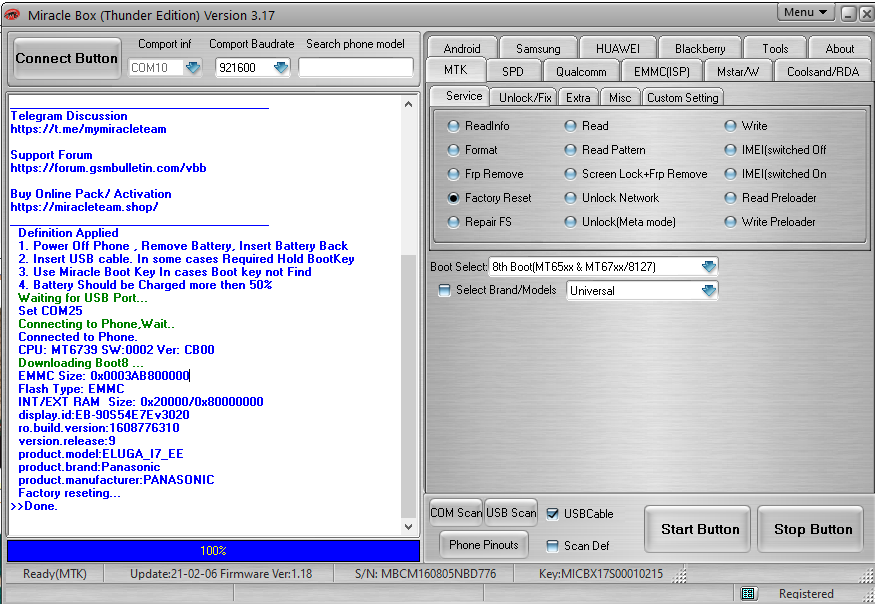This screenshot has width=875, height=604.
Task: Switch to the Qualcomm tab
Action: point(581,71)
